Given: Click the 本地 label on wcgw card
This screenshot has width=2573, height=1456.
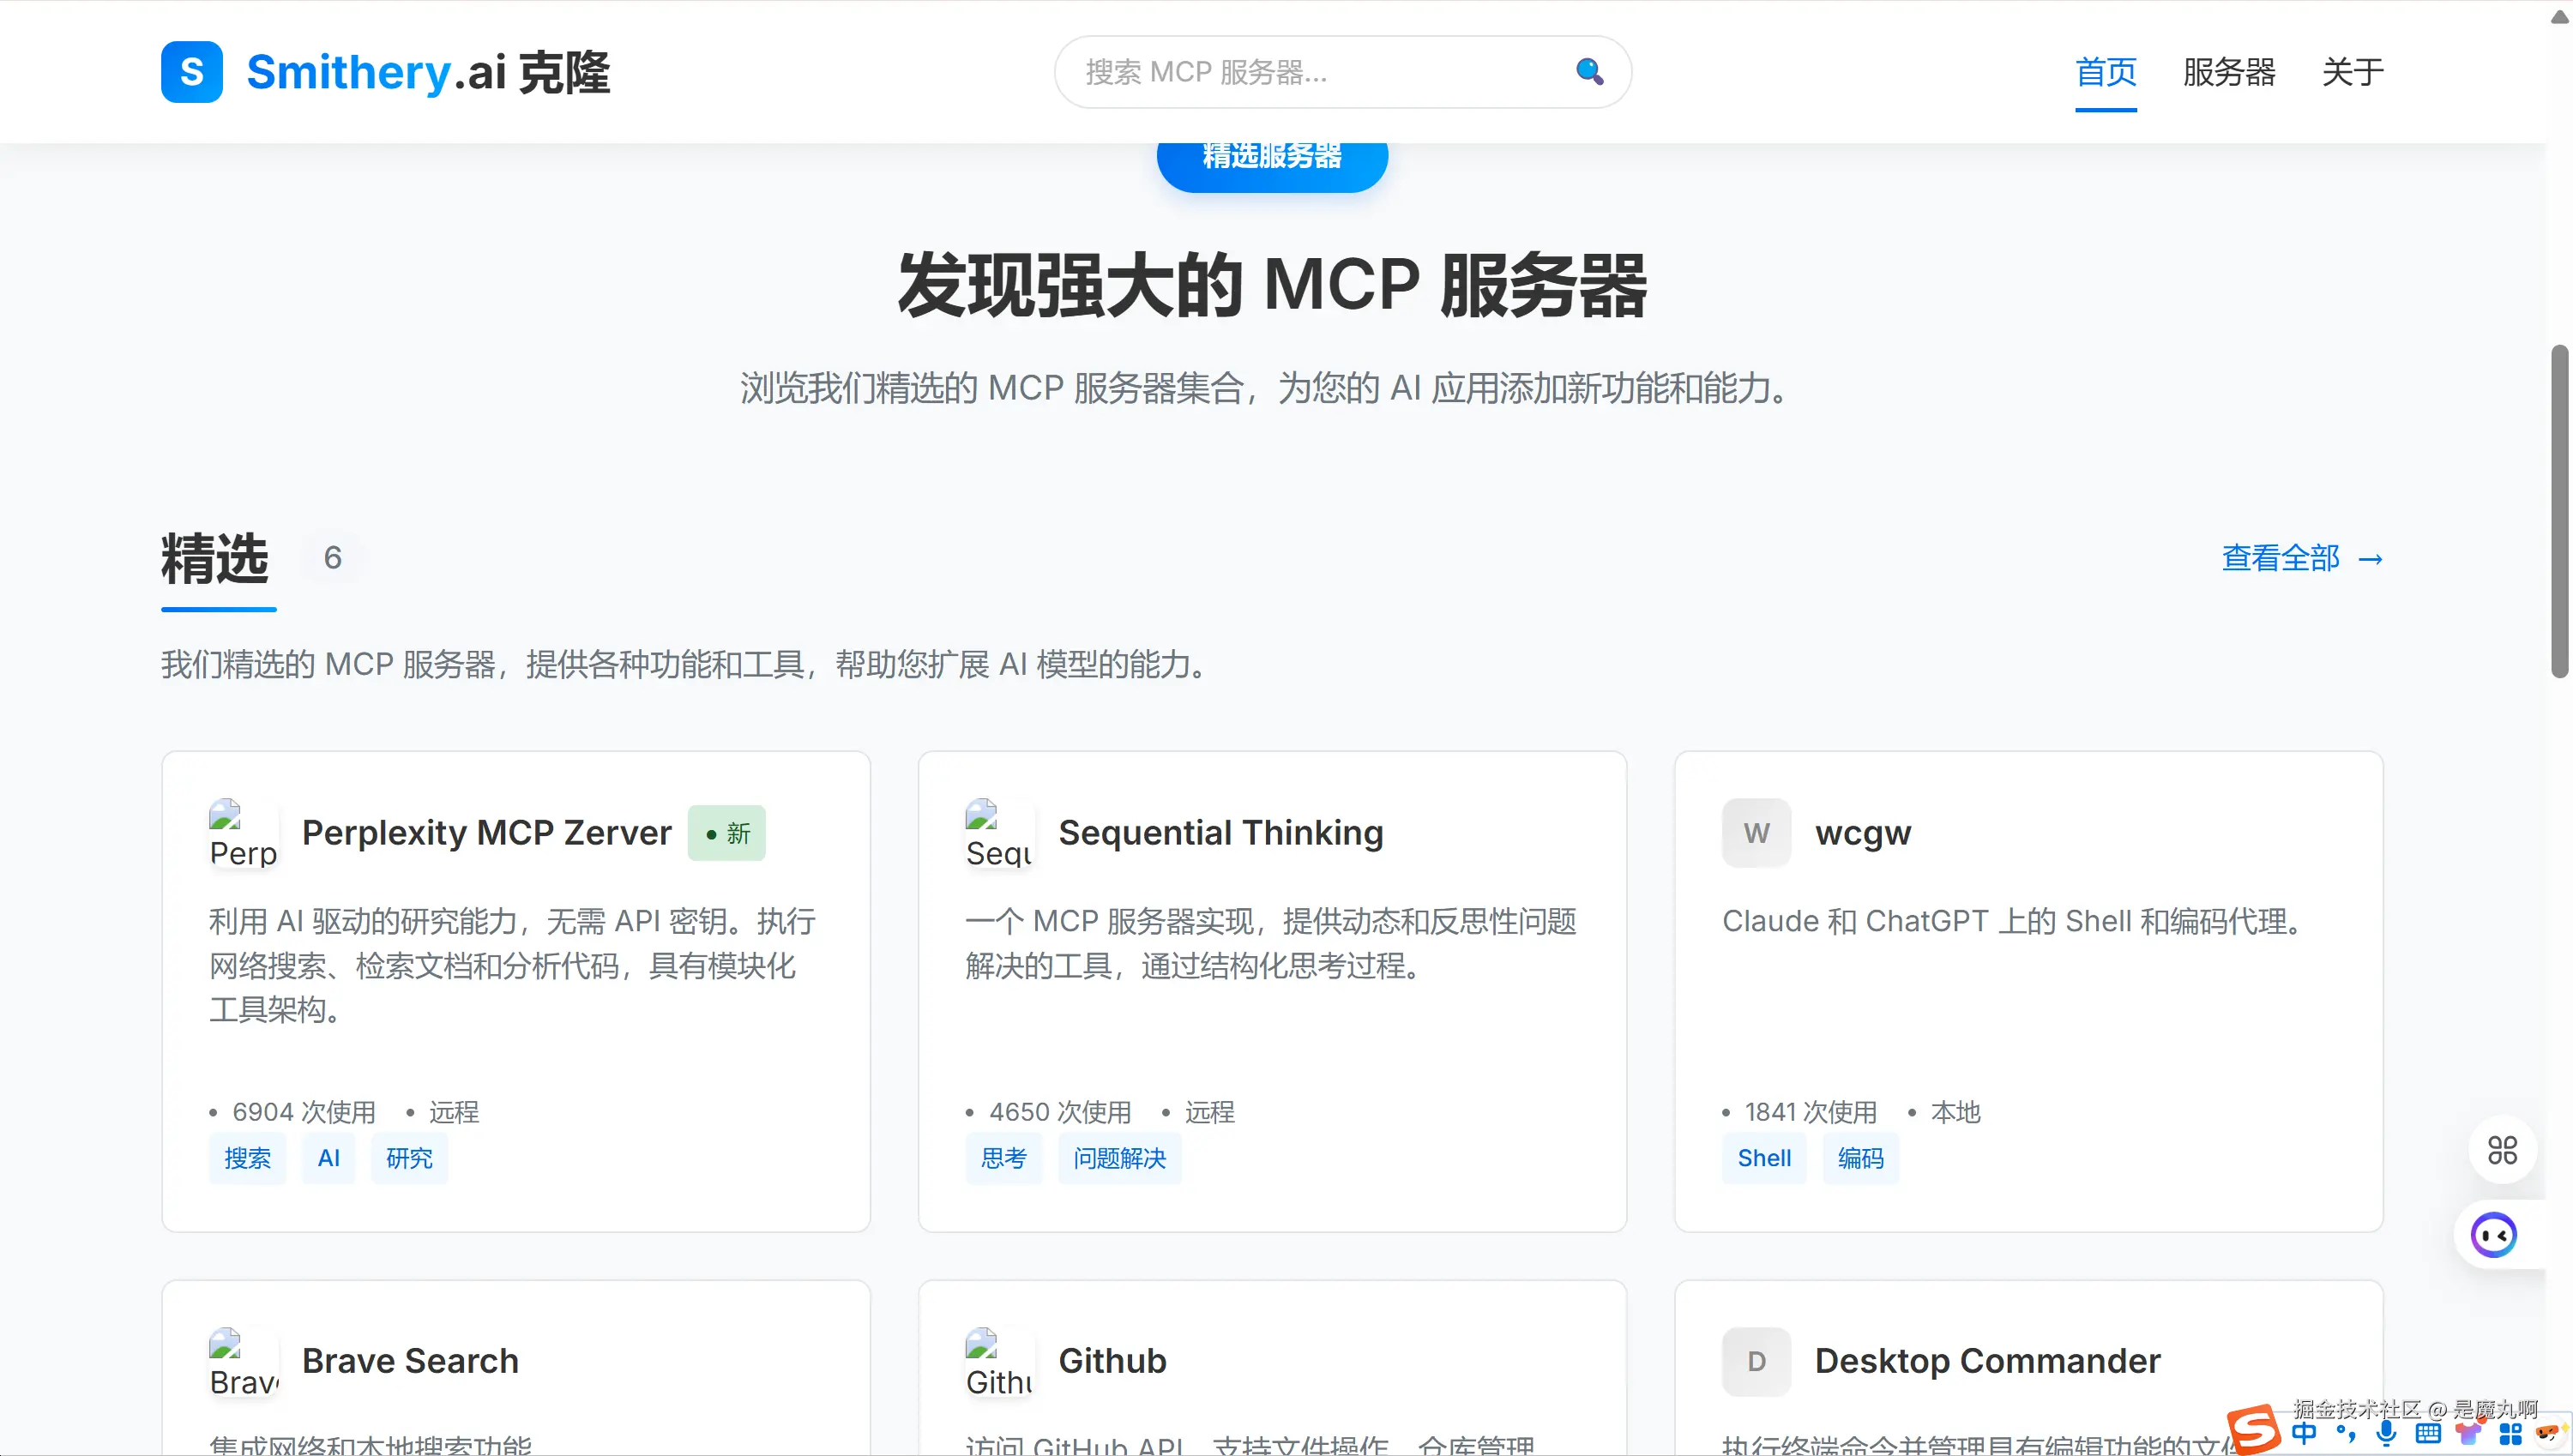Looking at the screenshot, I should (1955, 1112).
